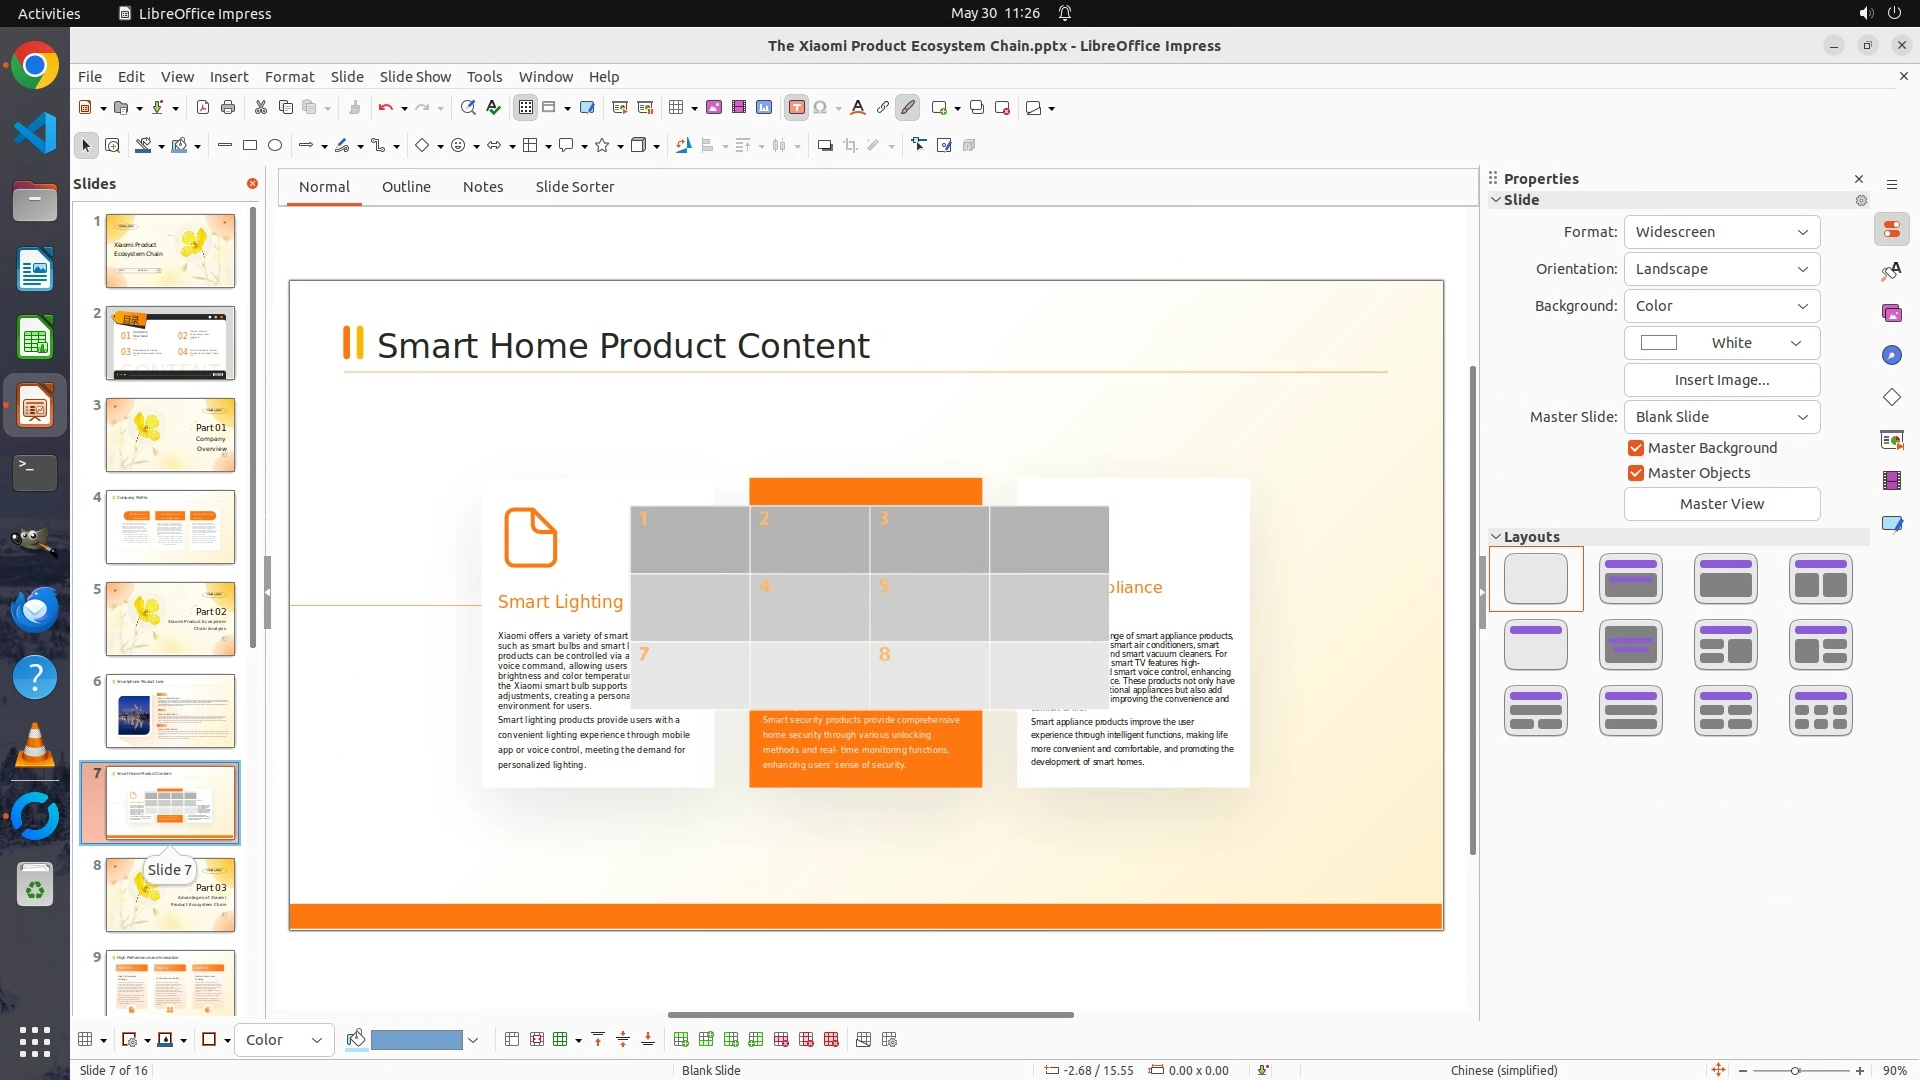
Task: Switch to the Slide Sorter tab
Action: point(574,187)
